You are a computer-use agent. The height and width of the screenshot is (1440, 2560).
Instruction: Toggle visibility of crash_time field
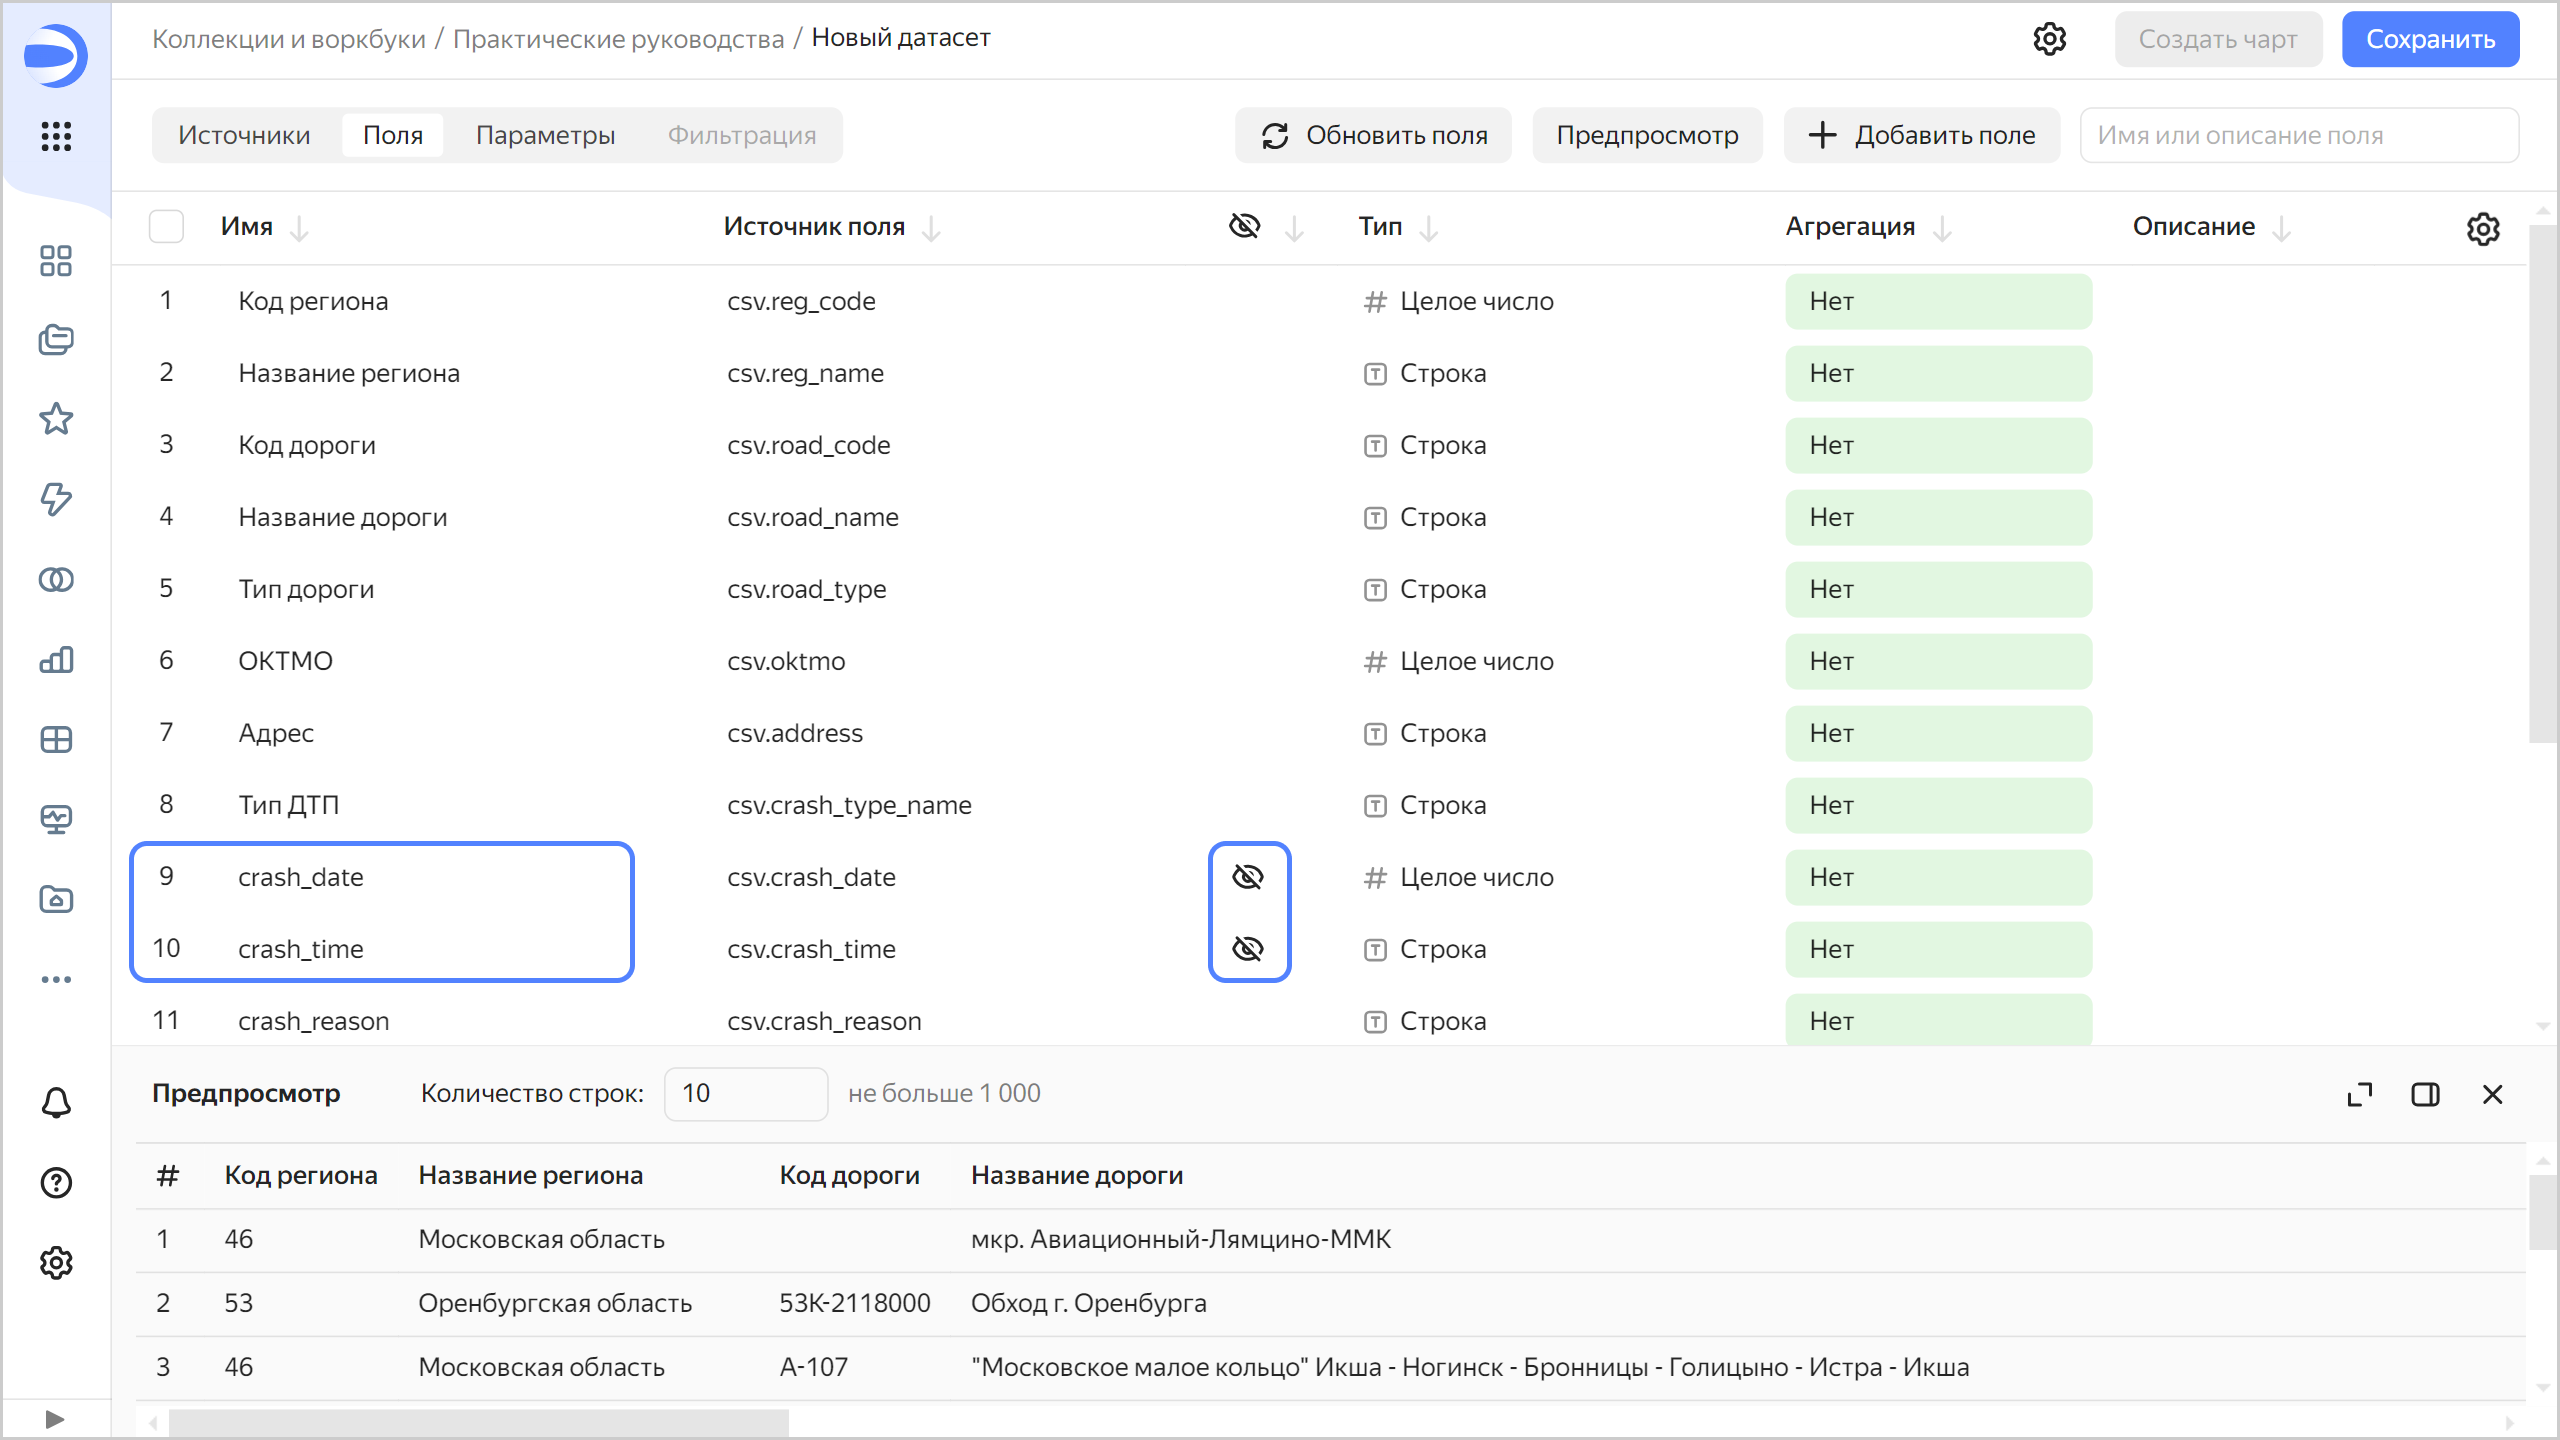click(x=1248, y=949)
